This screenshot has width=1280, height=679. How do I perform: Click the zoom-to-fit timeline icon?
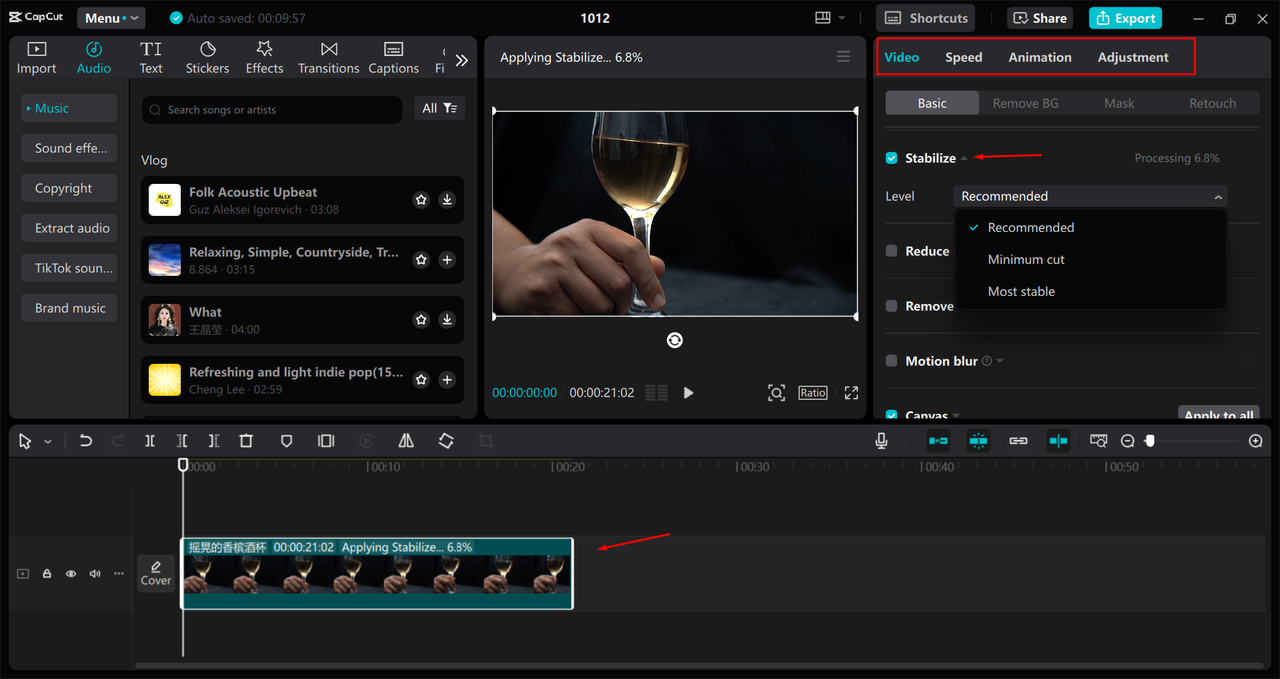[1099, 441]
